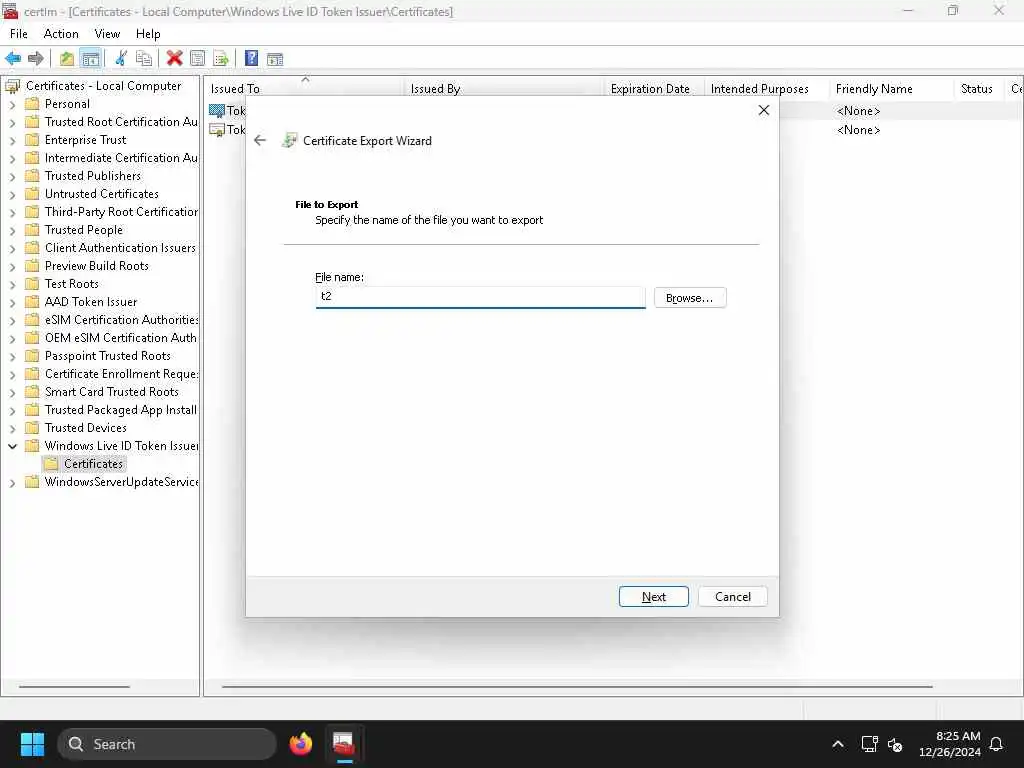1024x768 pixels.
Task: Sort by Issued By column header
Action: tap(502, 89)
